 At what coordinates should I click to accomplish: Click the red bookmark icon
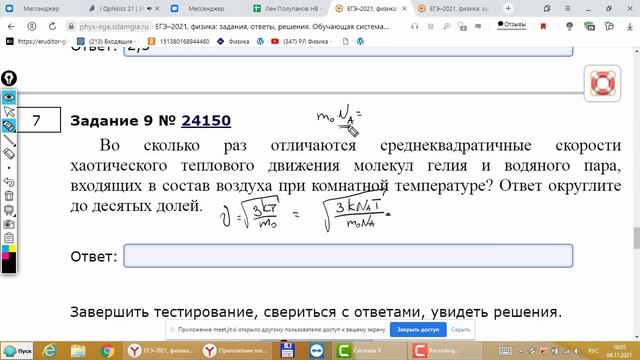(543, 26)
